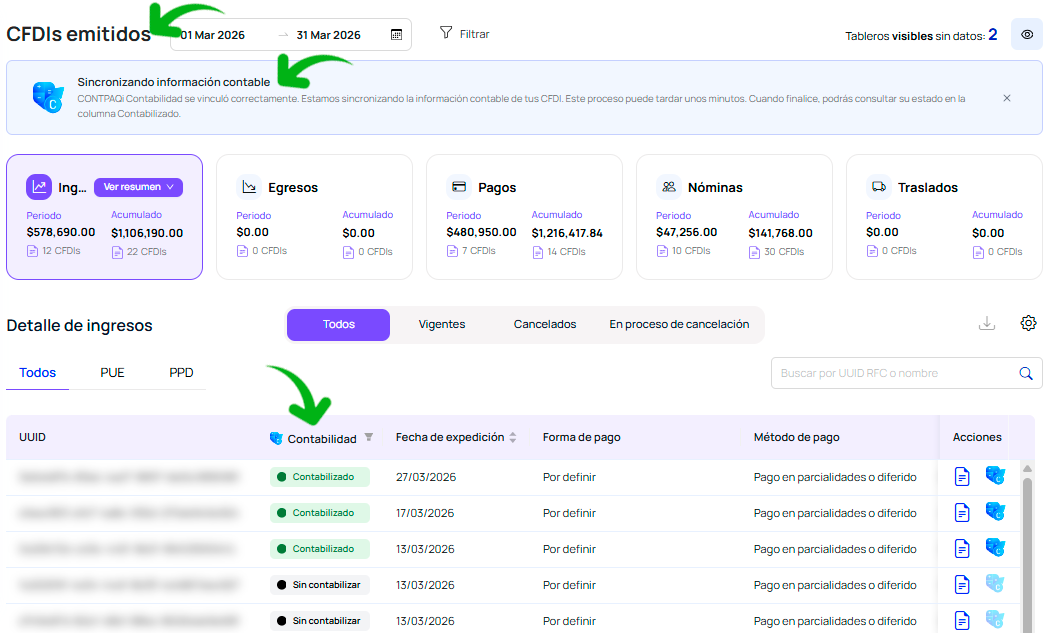Click the Tableros visibles sin datos count
The image size is (1046, 633).
coord(993,35)
